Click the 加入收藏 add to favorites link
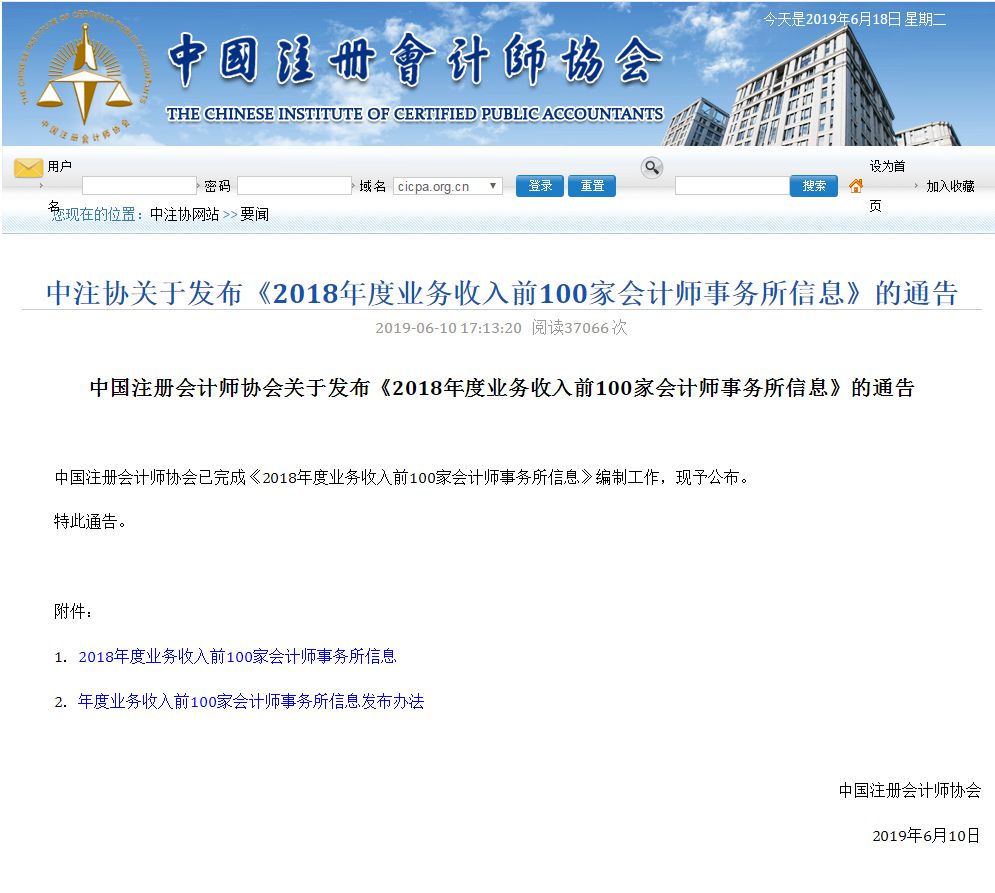The height and width of the screenshot is (893, 995). coord(949,186)
